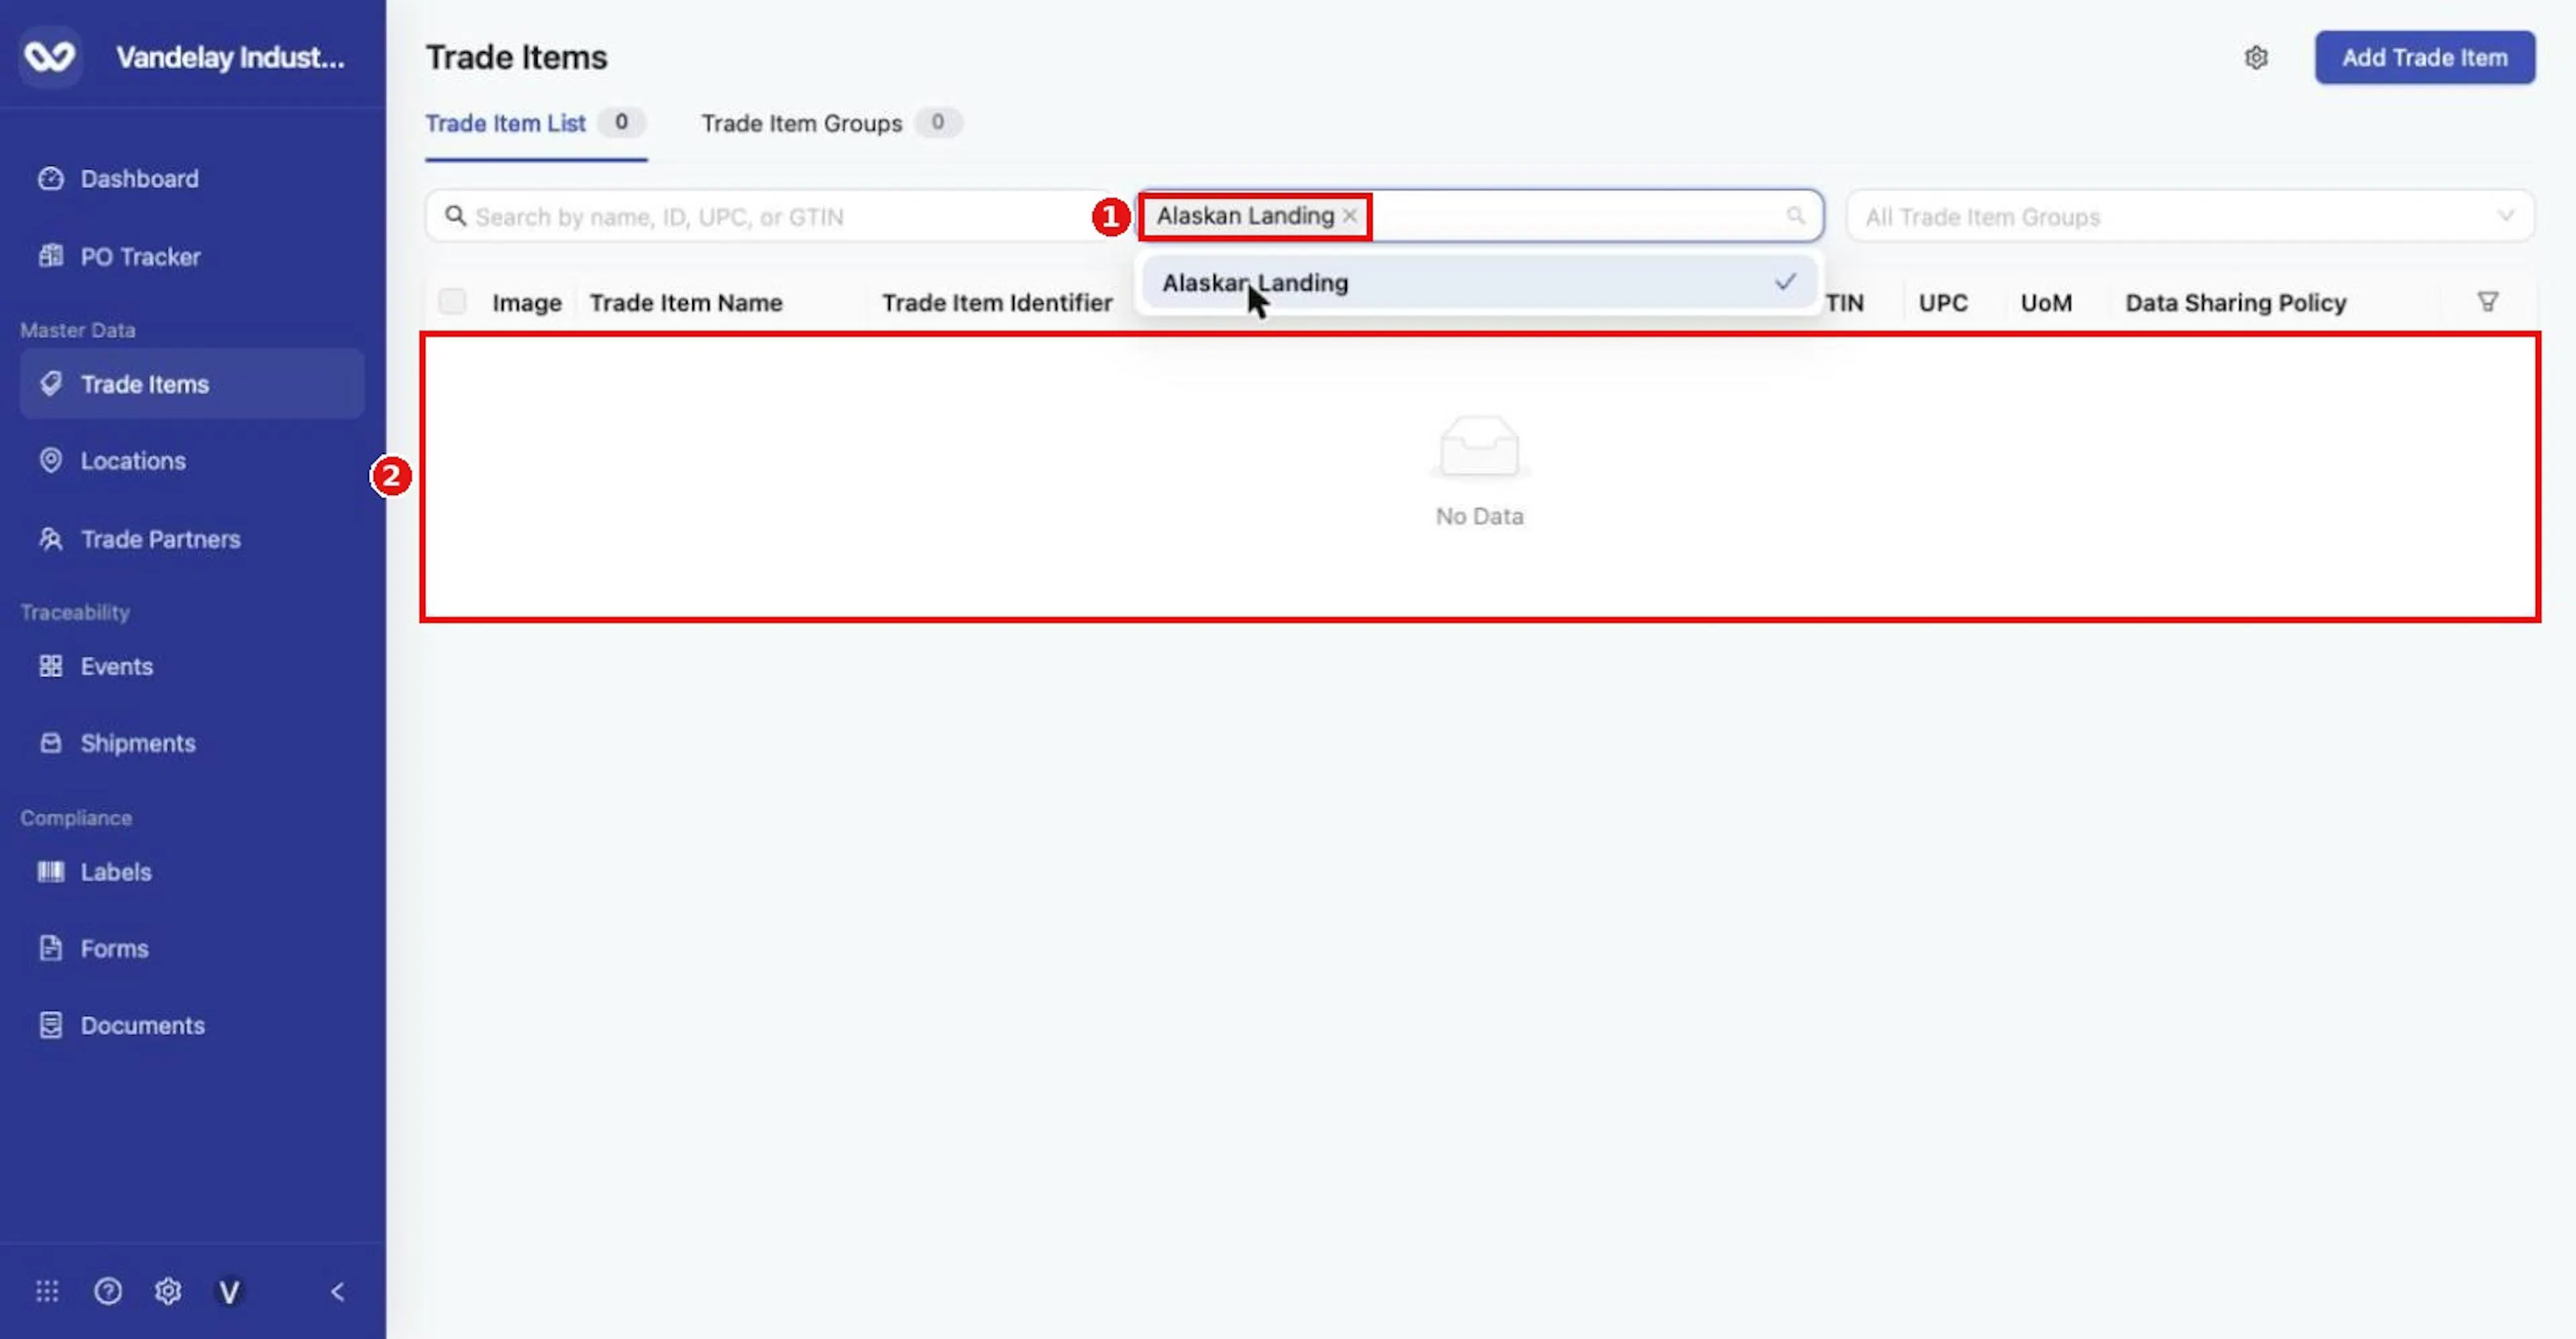Switch to Trade Item List tab
Viewport: 2576px width, 1339px height.
(x=536, y=124)
